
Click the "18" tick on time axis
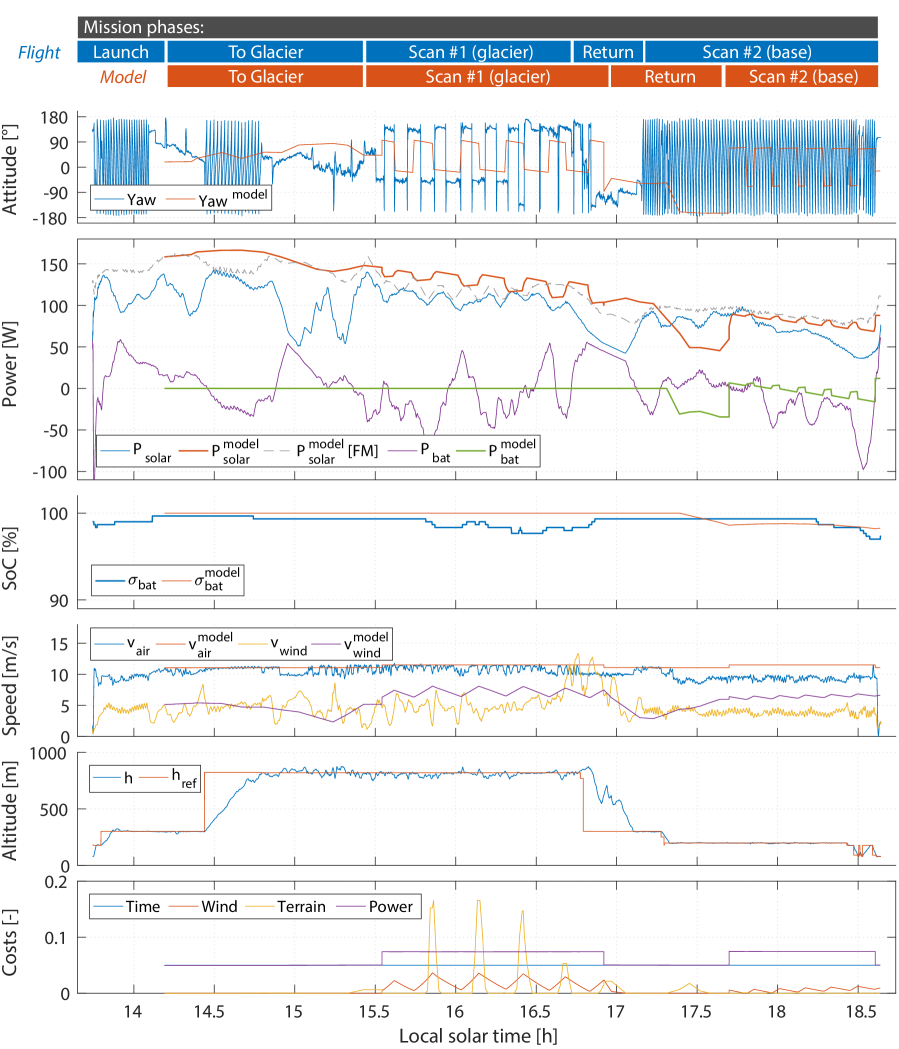777,1011
